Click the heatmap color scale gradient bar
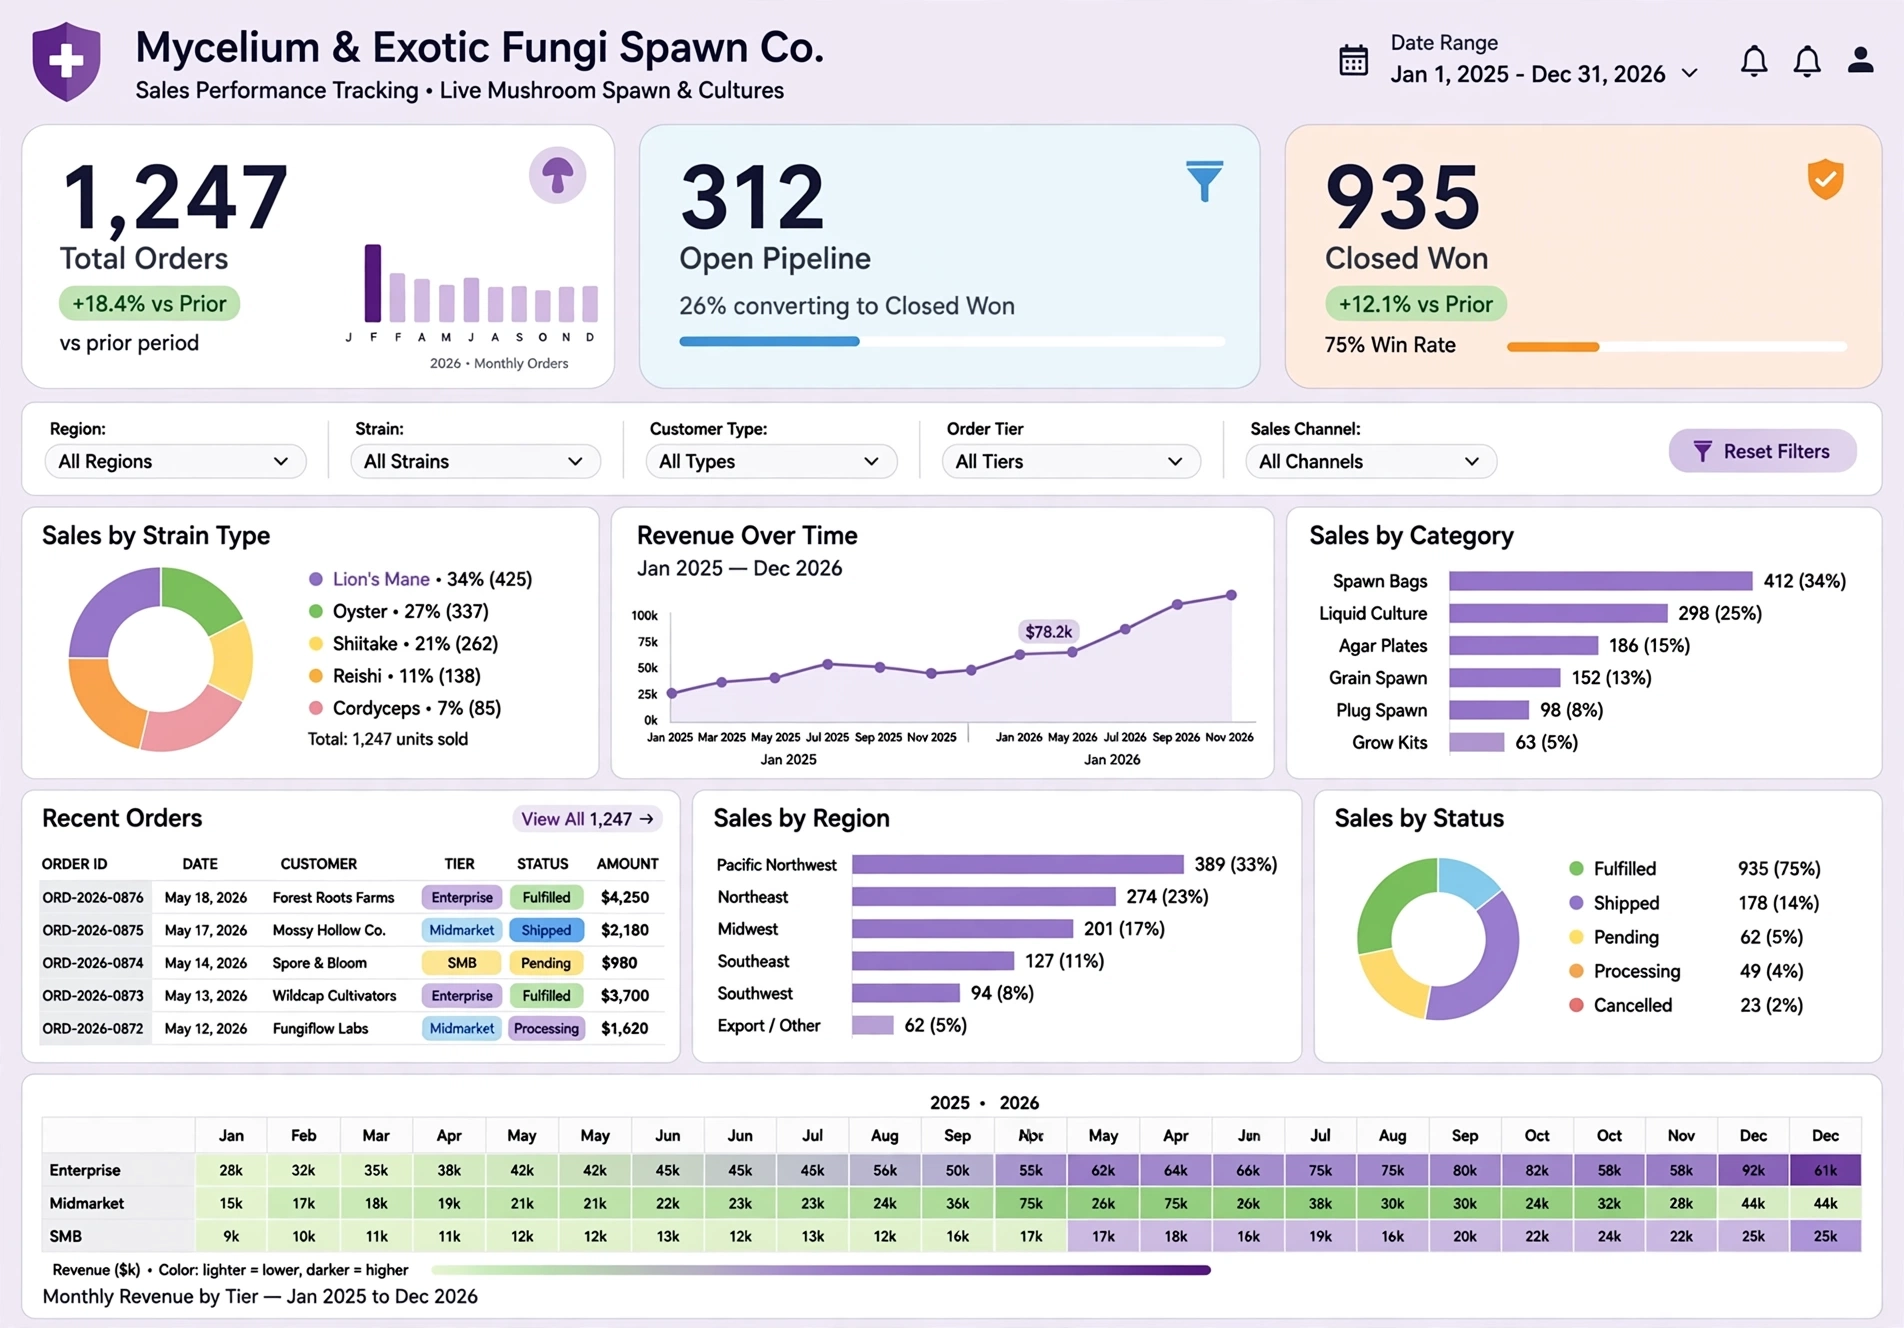Screen dimensions: 1904x1328 (x=821, y=1270)
